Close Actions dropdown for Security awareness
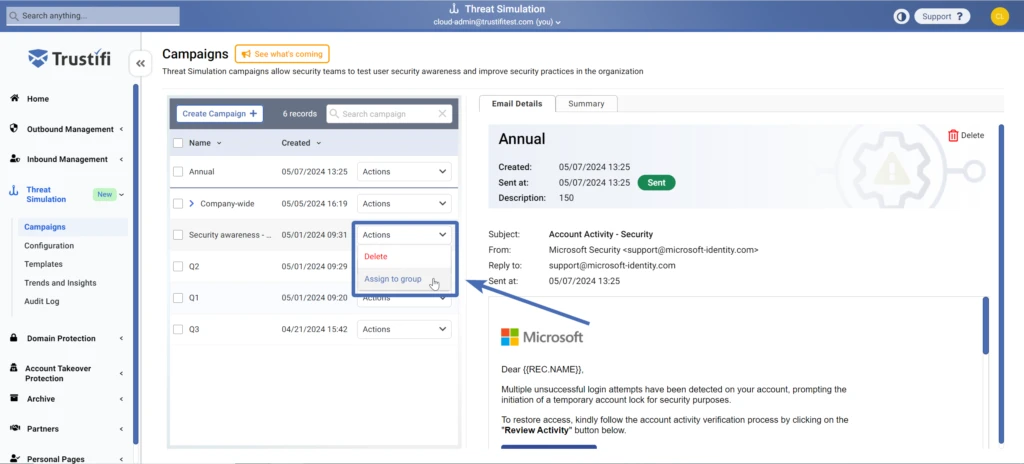This screenshot has width=1024, height=464. tap(404, 235)
